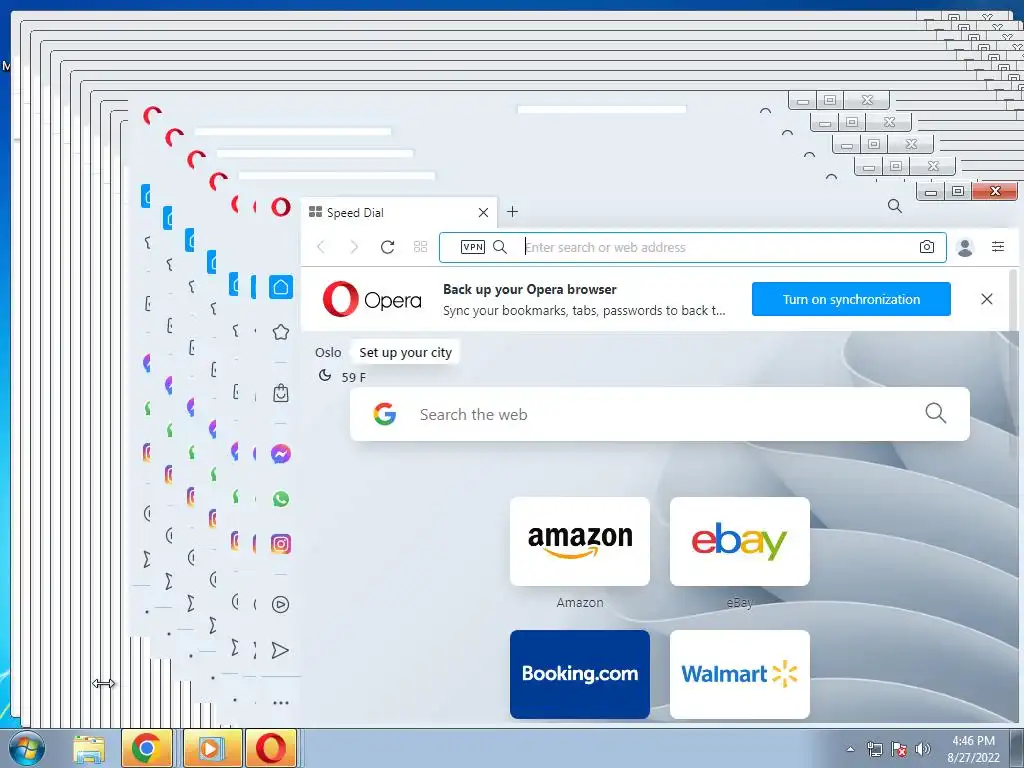1024x768 pixels.
Task: Open the Start Page grid icon
Action: [421, 247]
